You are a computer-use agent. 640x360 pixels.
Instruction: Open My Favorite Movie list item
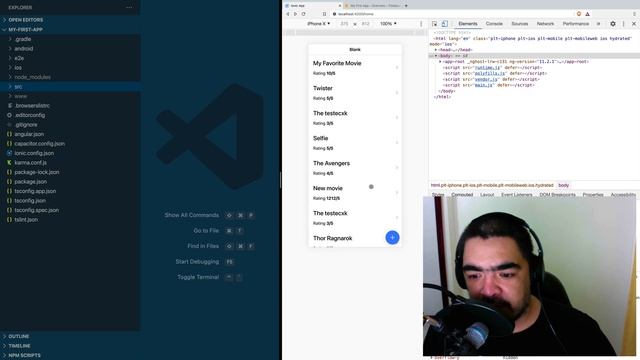pos(355,68)
